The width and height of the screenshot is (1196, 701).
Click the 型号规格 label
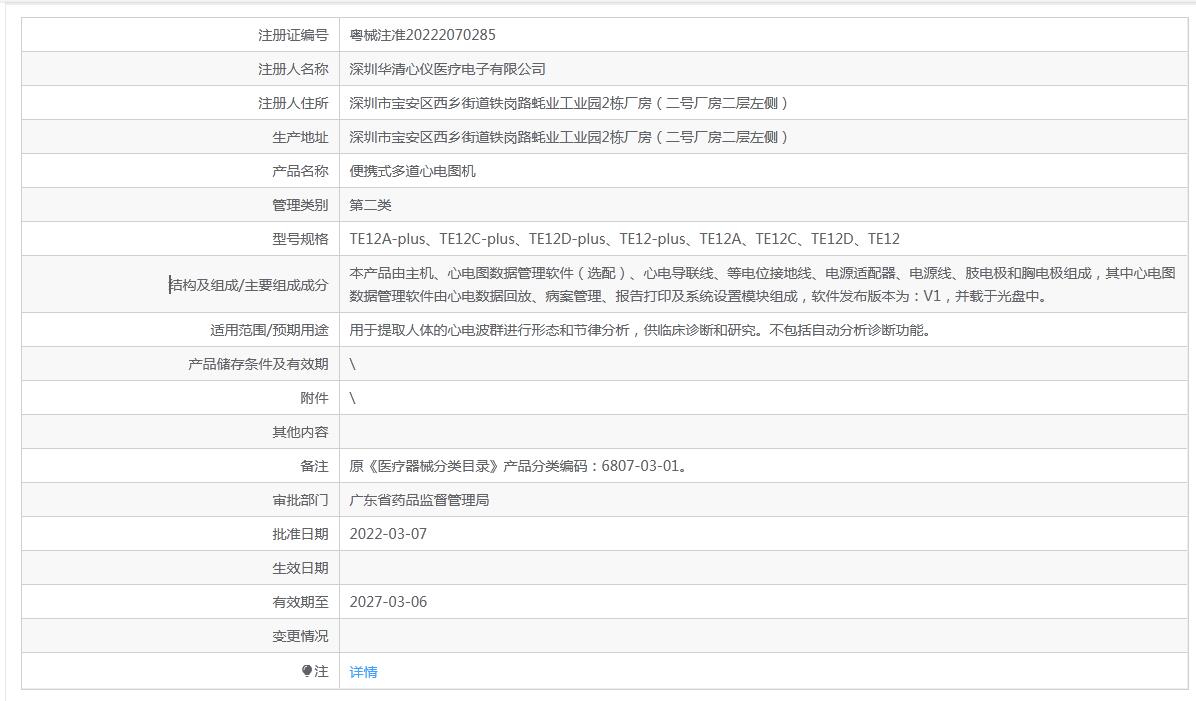300,239
